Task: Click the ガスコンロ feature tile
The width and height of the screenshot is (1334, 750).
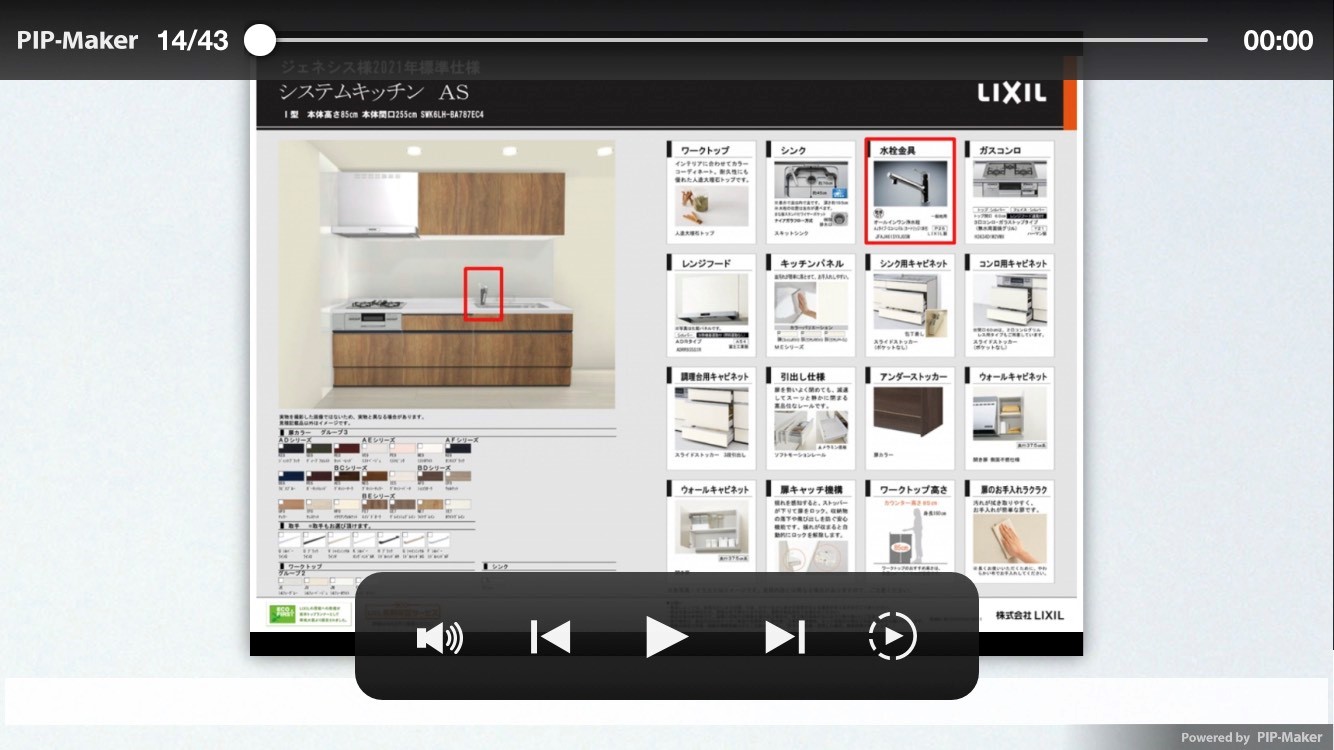Action: point(1009,191)
